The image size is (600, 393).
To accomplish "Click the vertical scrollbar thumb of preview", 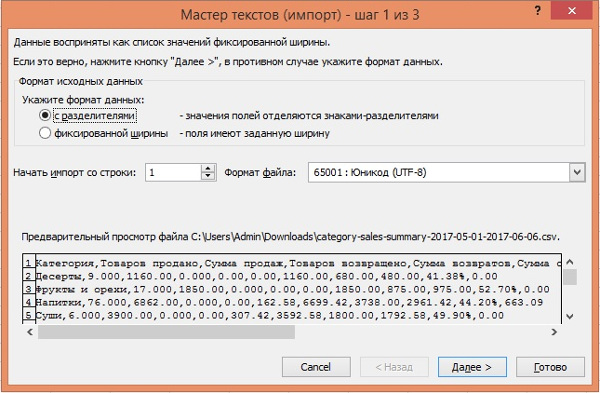I will coord(570,277).
